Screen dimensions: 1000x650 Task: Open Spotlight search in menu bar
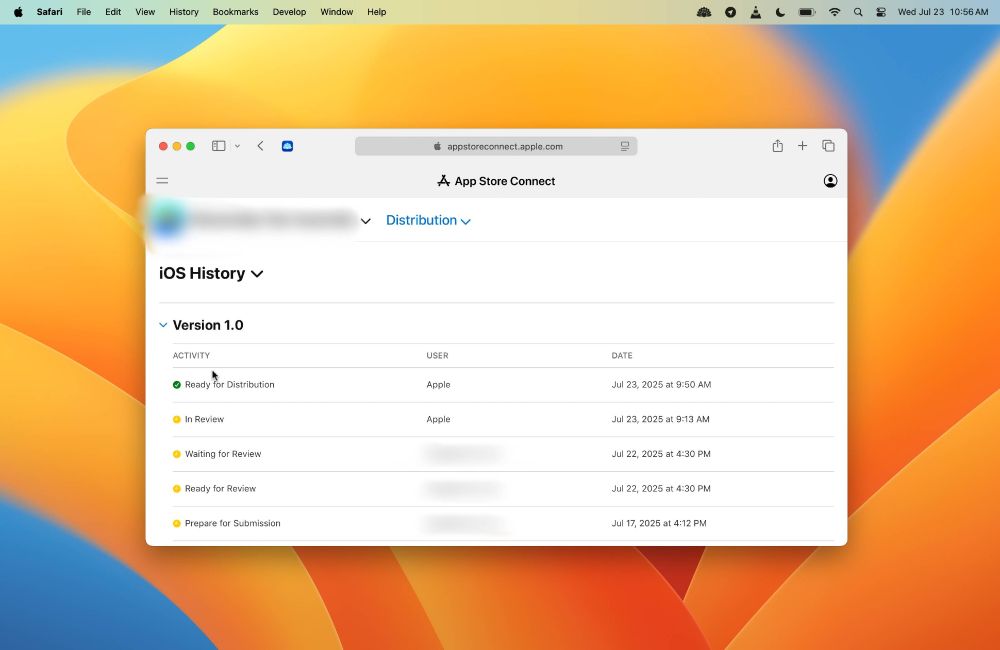click(x=858, y=11)
